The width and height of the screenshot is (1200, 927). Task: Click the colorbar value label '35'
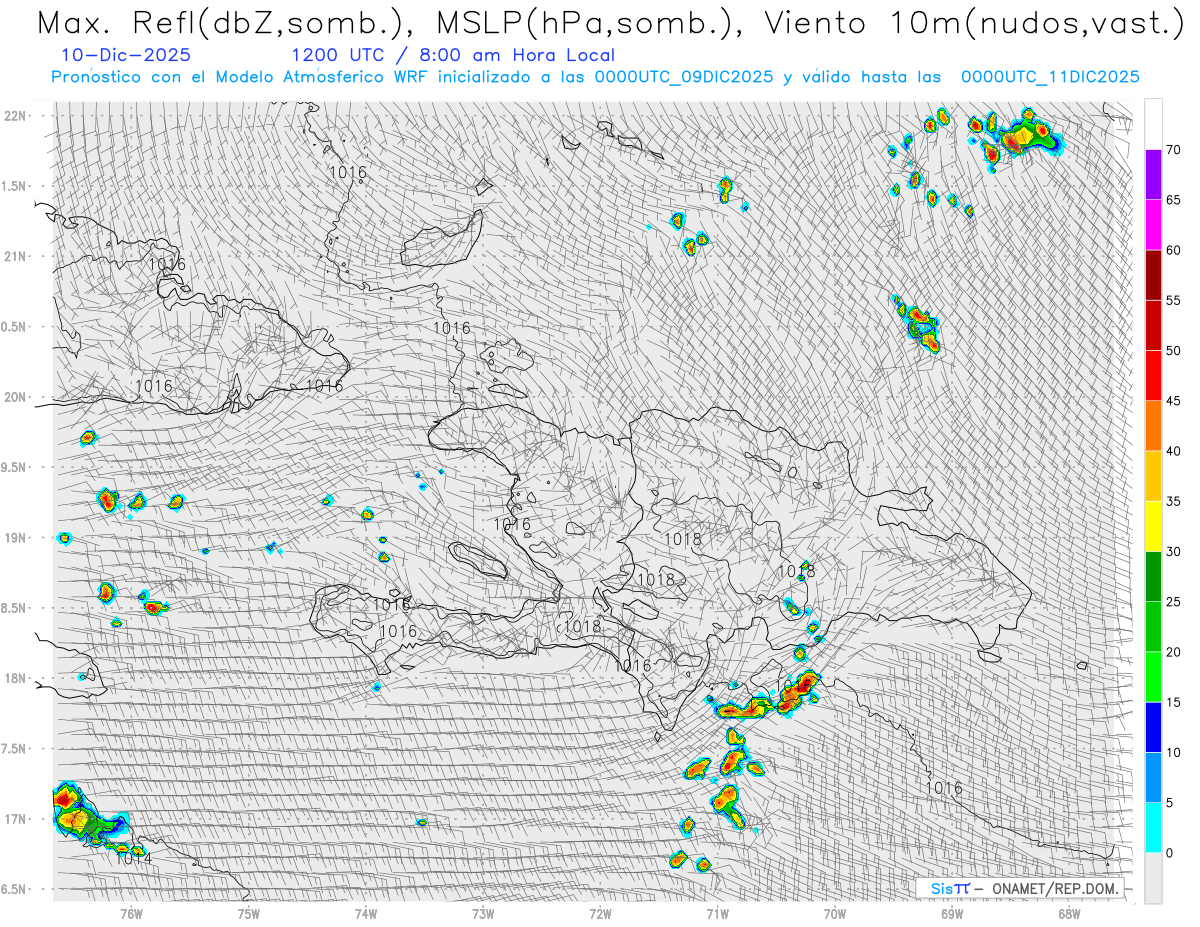1173,501
